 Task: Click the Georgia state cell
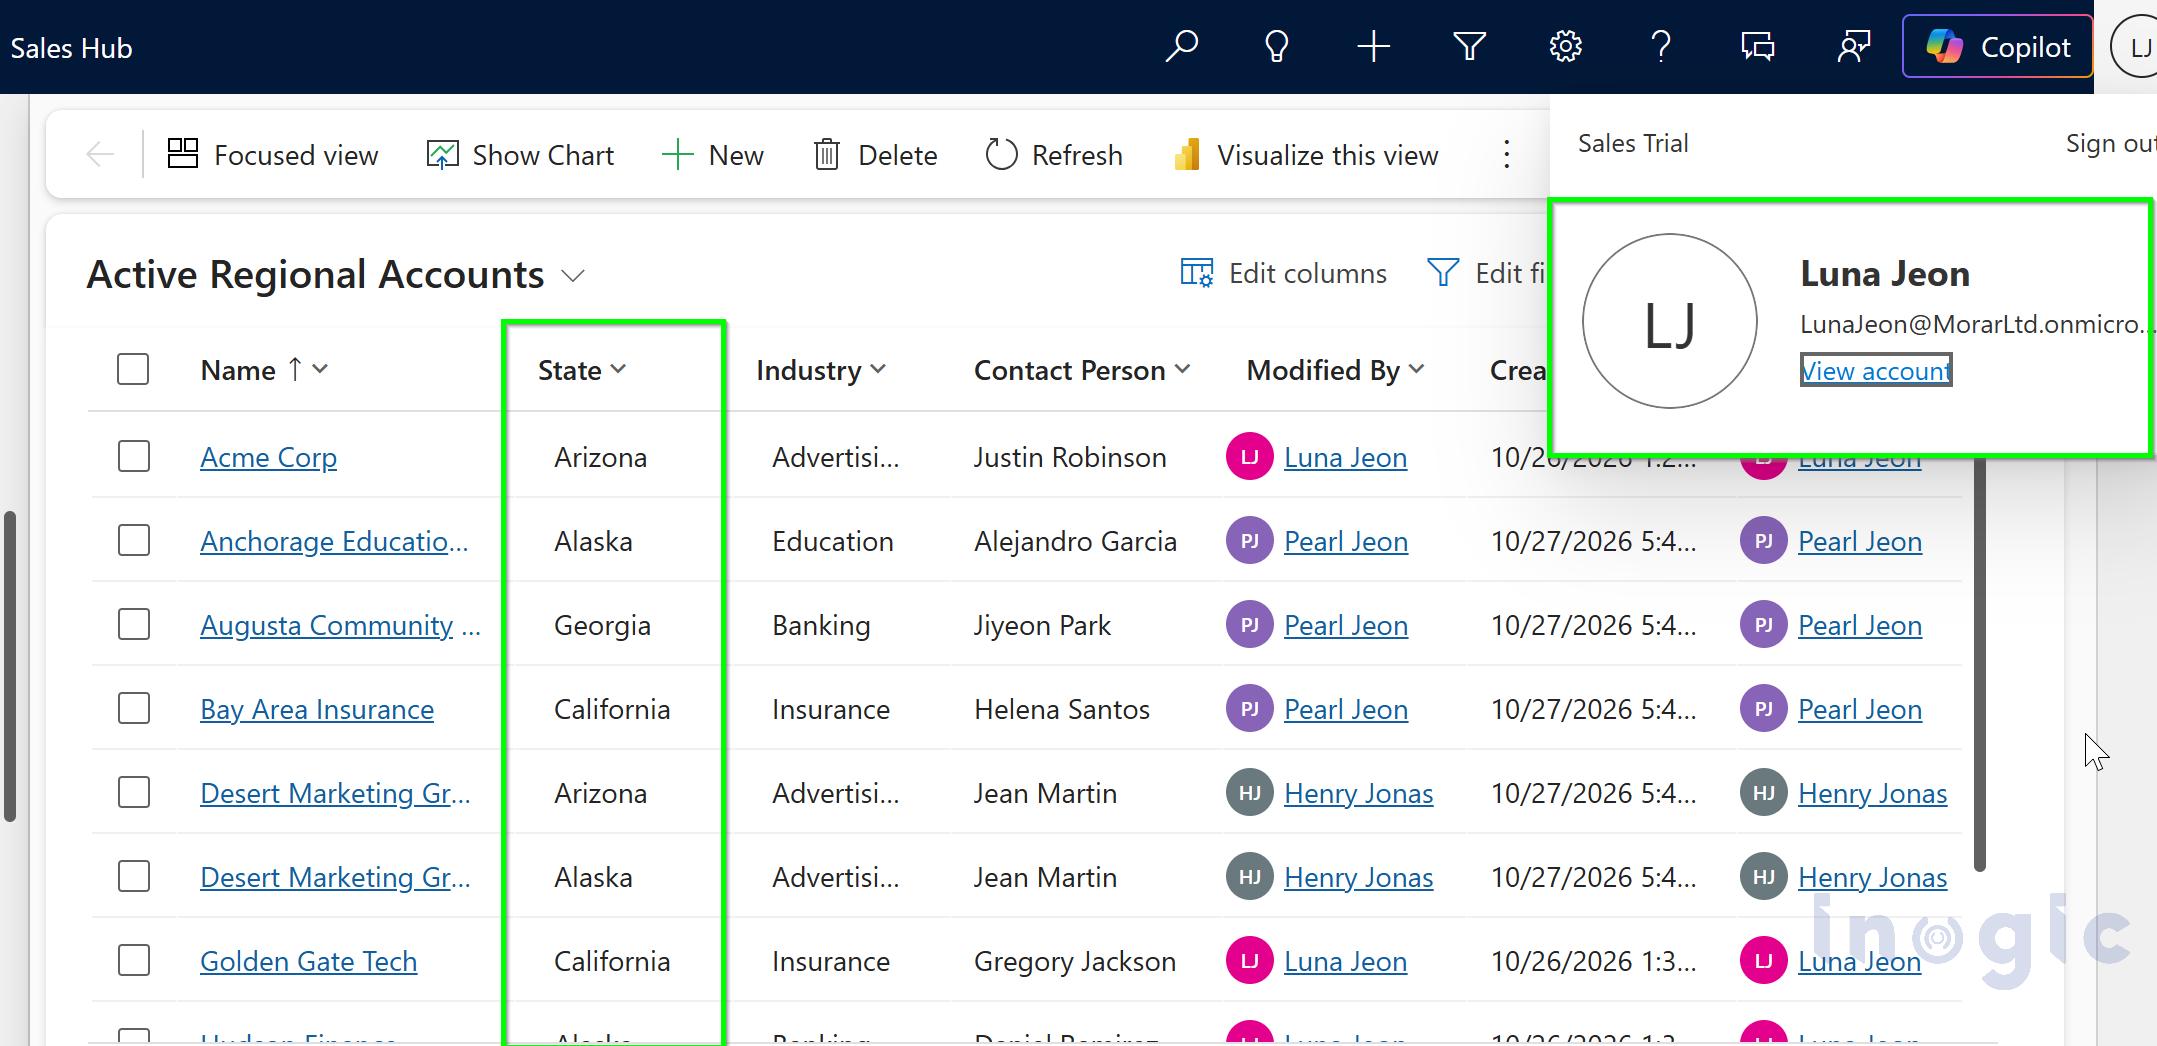click(602, 625)
